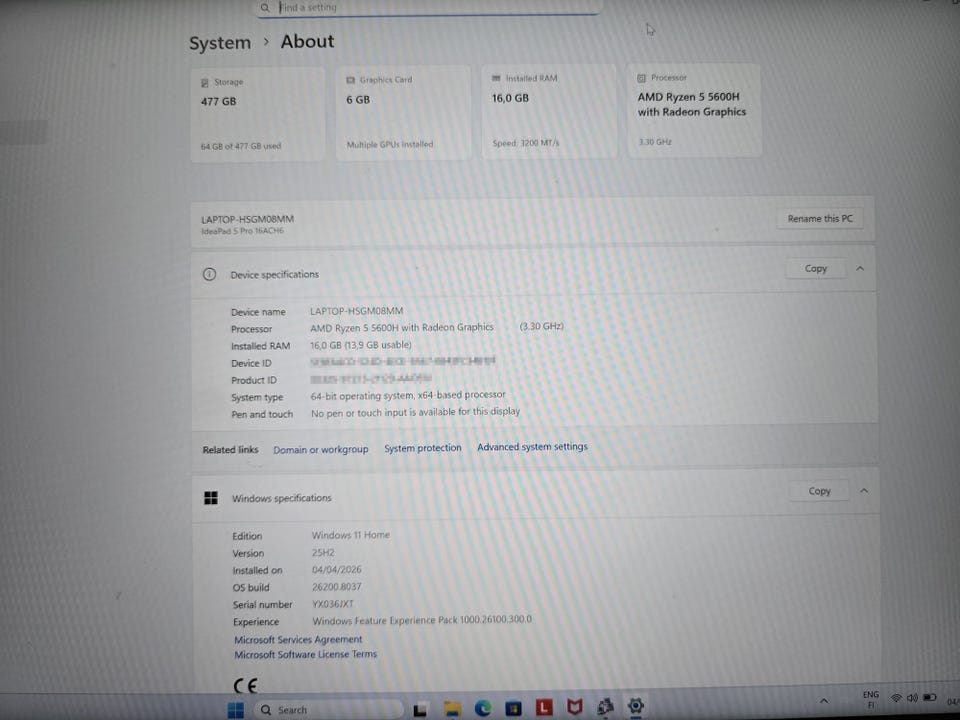Click the magnifier icon in Find a setting
Screen dimensions: 960x720
(x=265, y=8)
